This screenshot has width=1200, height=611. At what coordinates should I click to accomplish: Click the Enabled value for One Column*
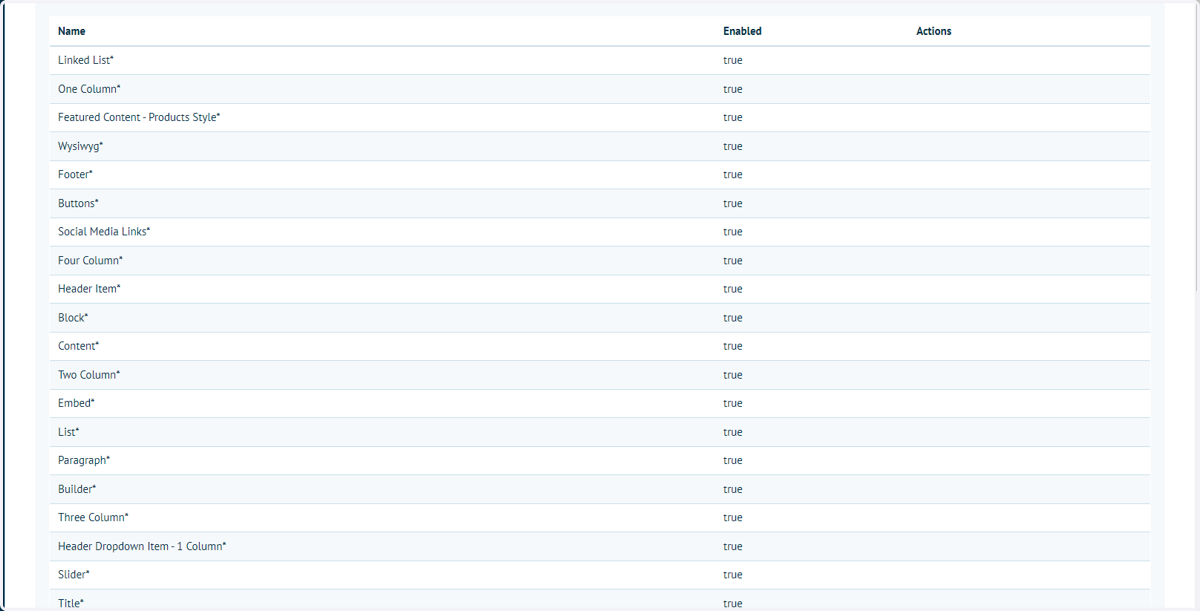[x=733, y=89]
